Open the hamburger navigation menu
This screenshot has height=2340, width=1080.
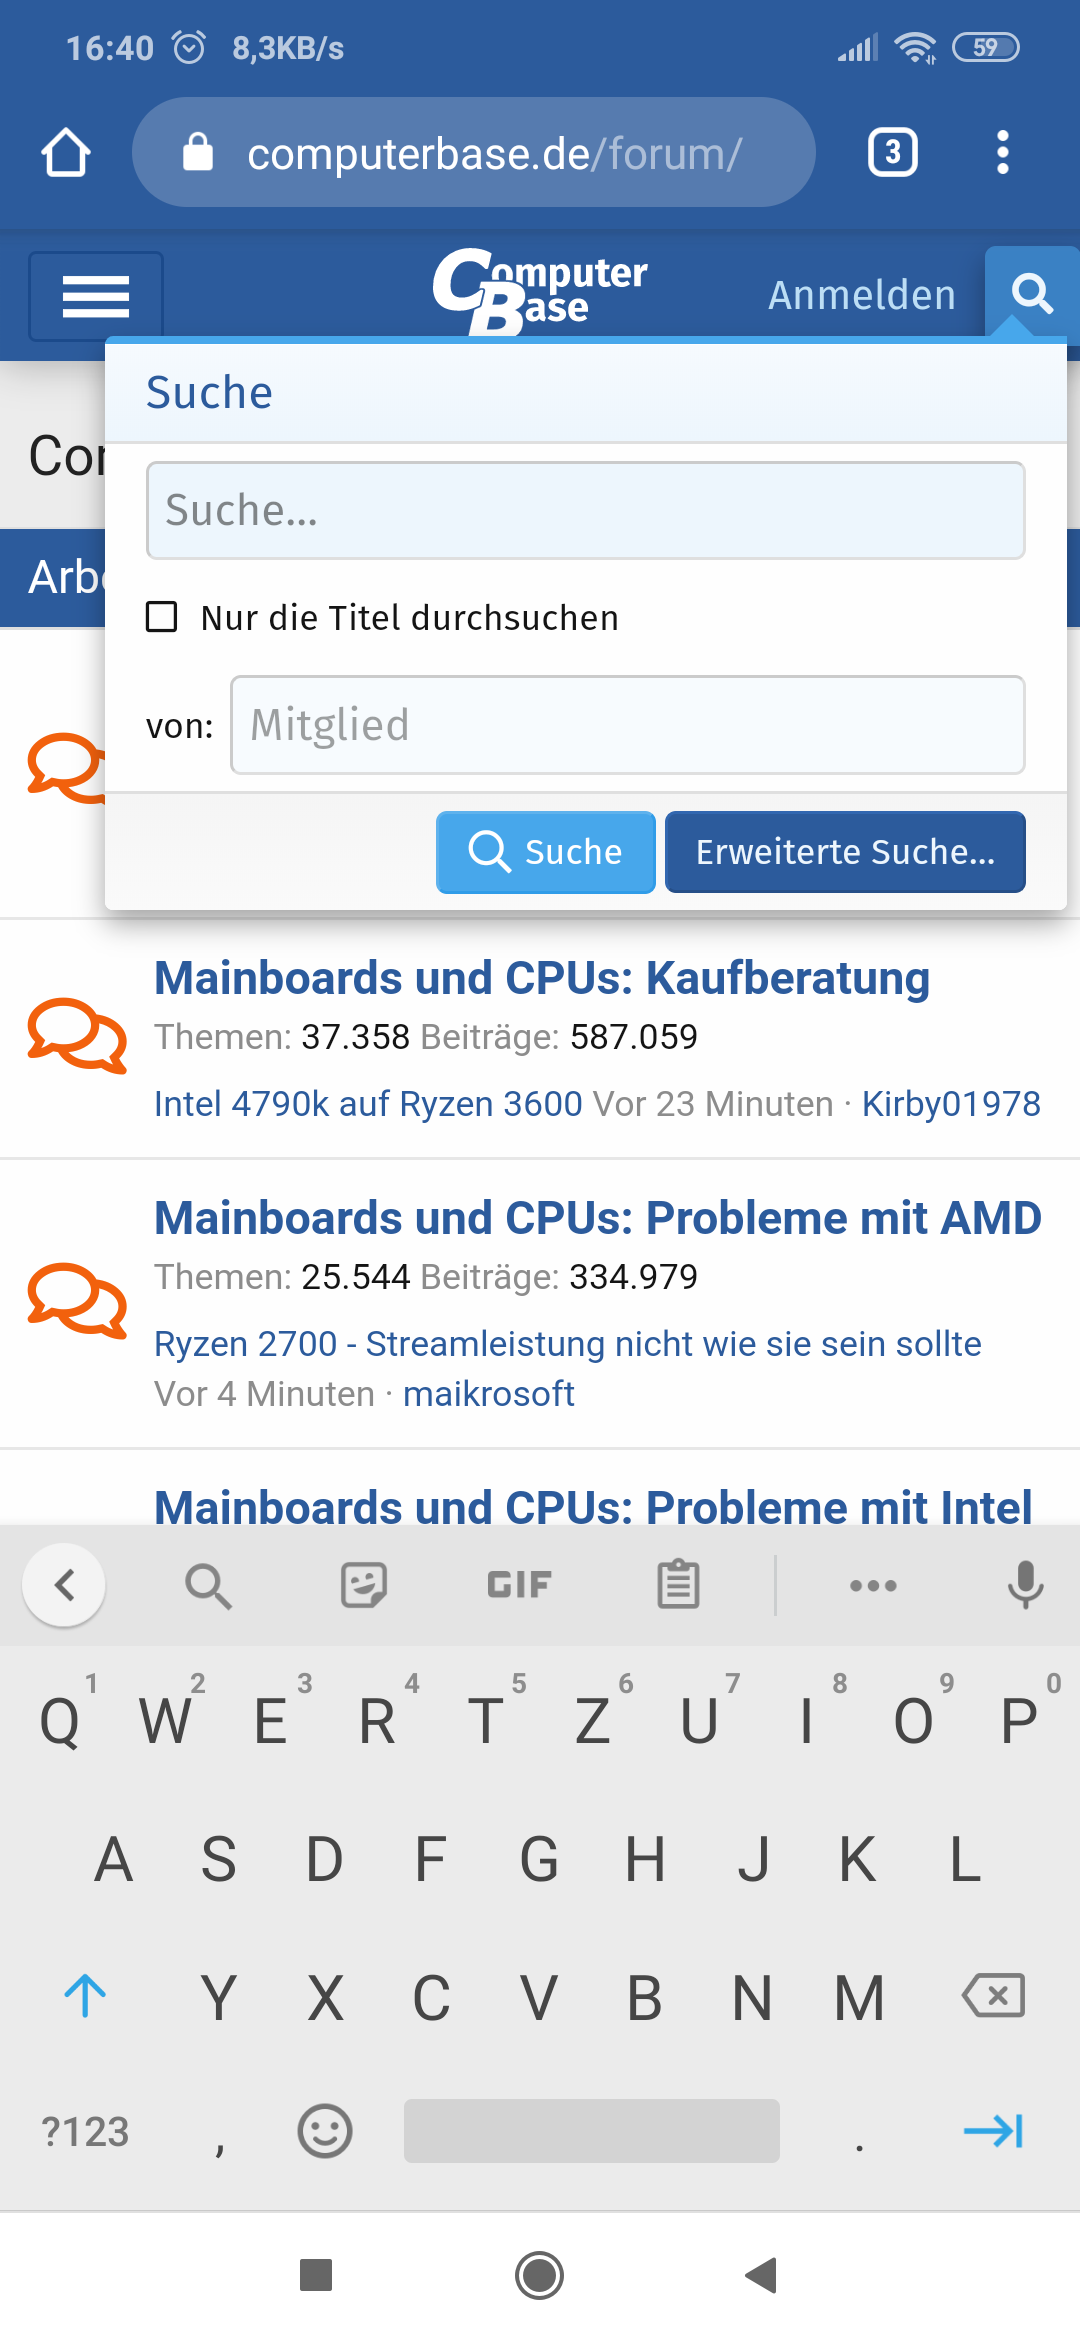[96, 296]
